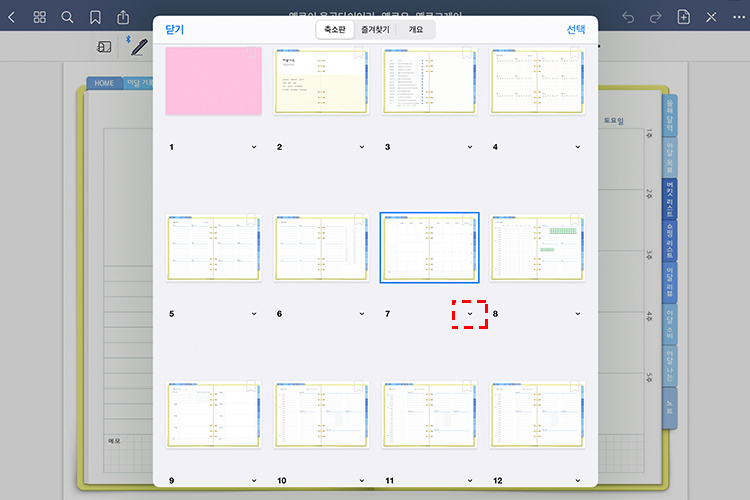Open the 이달 리뷰 side tab

670,282
